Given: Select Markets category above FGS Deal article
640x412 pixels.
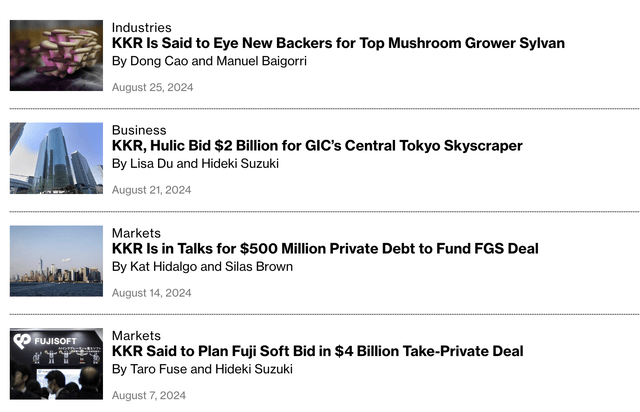Looking at the screenshot, I should pos(136,233).
